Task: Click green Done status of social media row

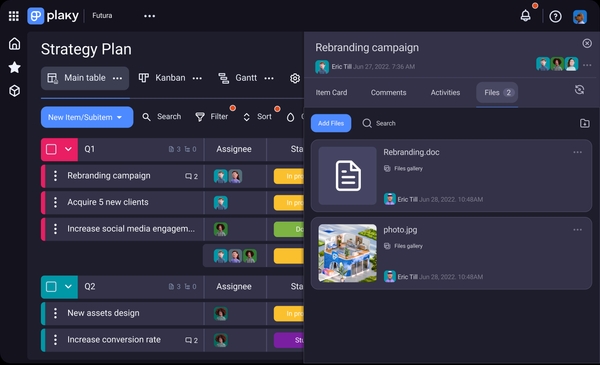Action: click(x=289, y=229)
